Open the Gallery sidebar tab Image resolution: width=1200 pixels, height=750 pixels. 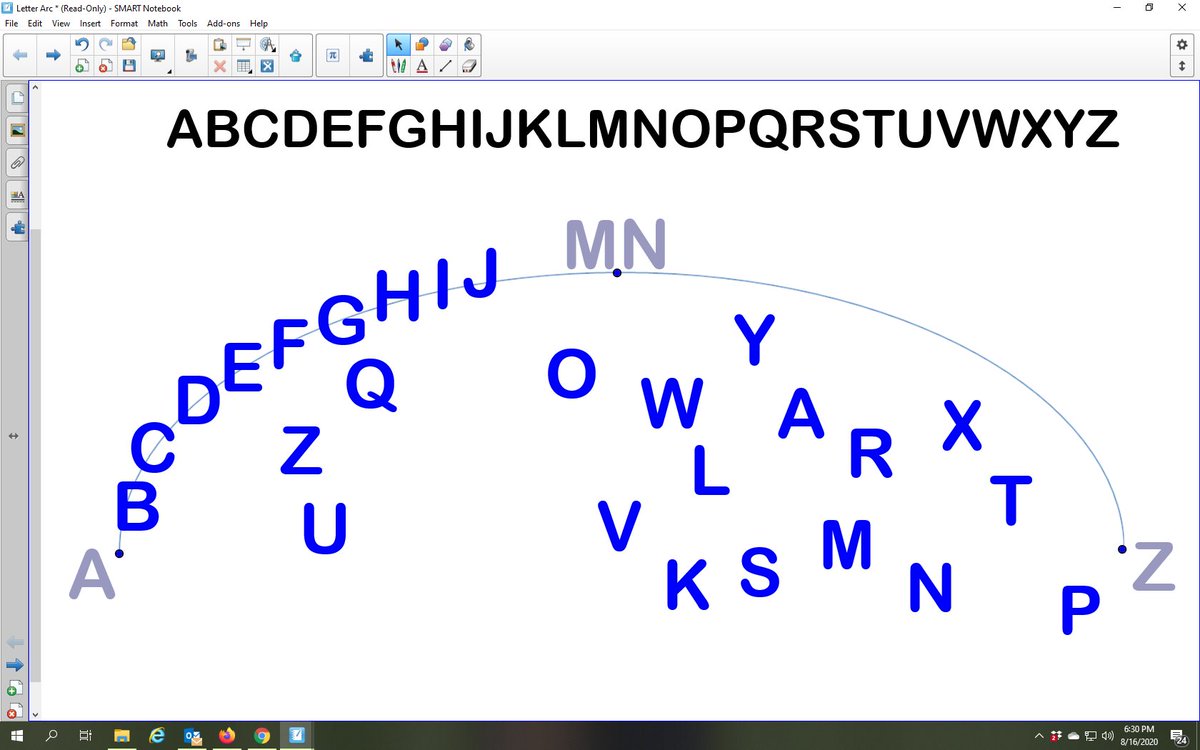point(15,129)
